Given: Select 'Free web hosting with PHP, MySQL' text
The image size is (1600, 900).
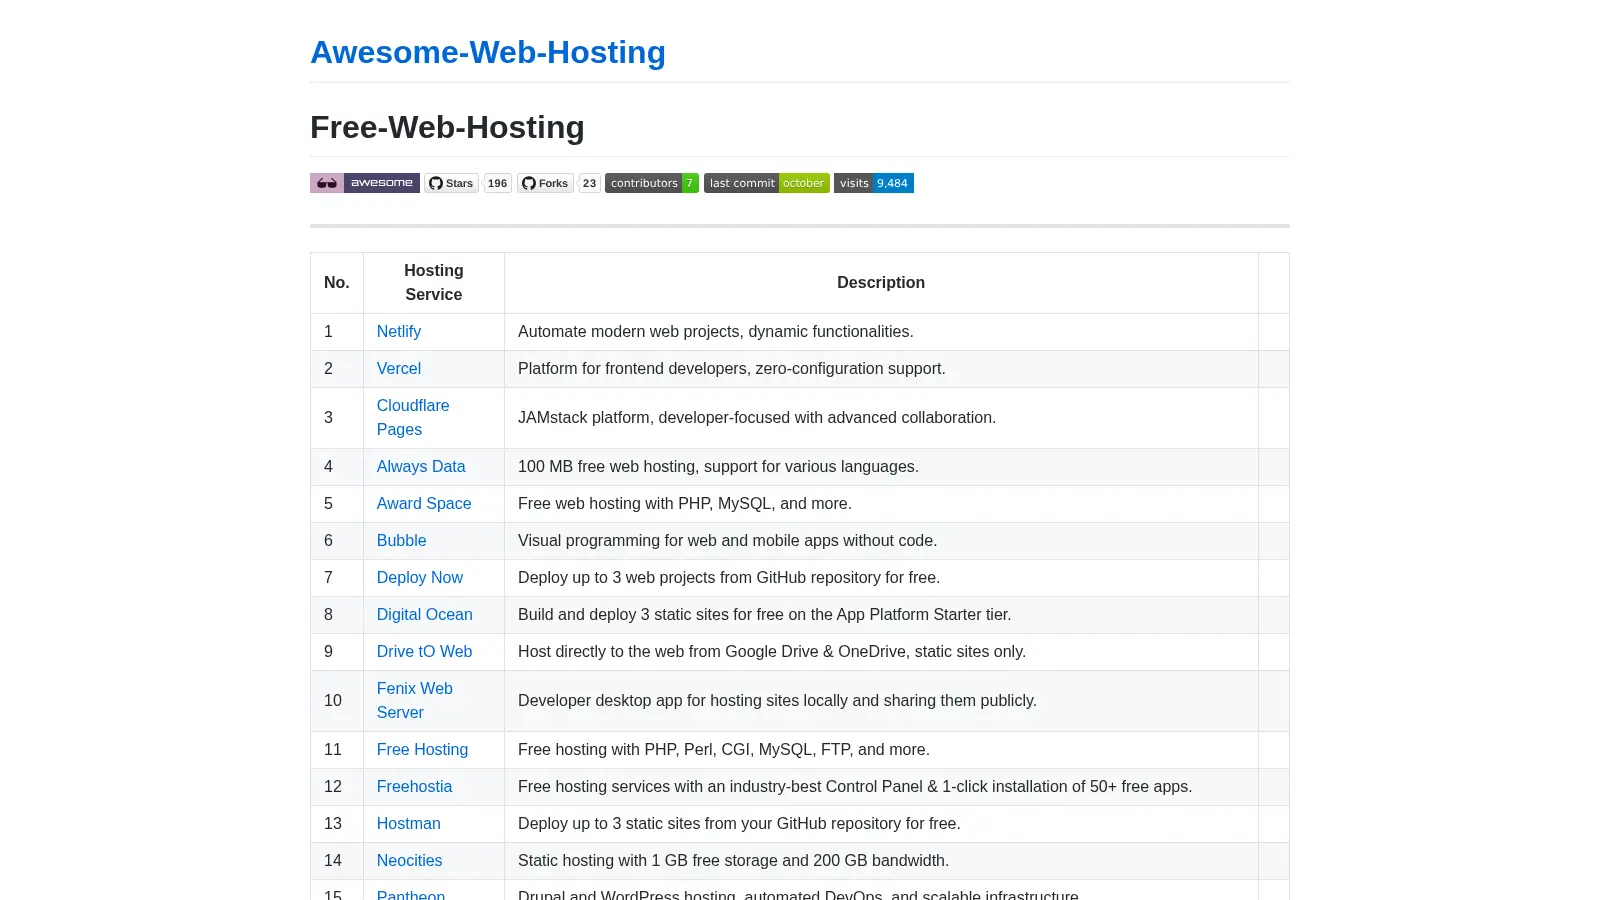Looking at the screenshot, I should (685, 503).
